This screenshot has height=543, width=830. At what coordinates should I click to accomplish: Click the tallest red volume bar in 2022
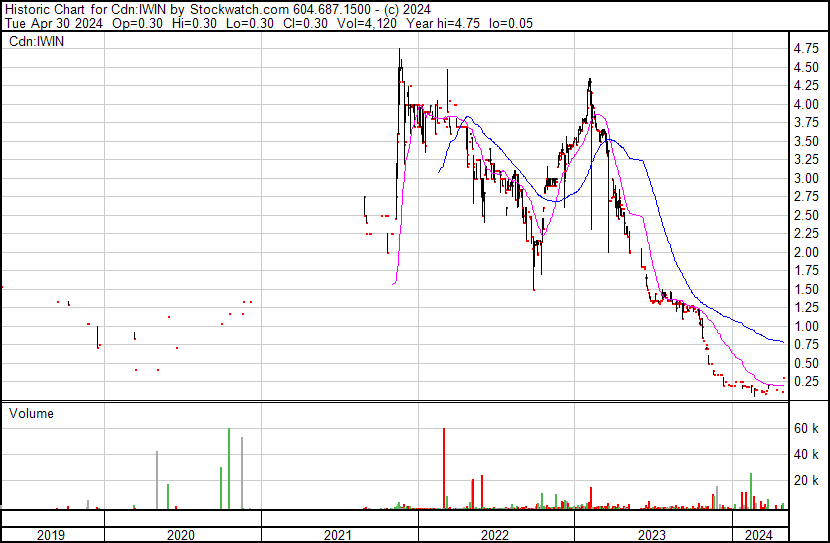(x=444, y=469)
